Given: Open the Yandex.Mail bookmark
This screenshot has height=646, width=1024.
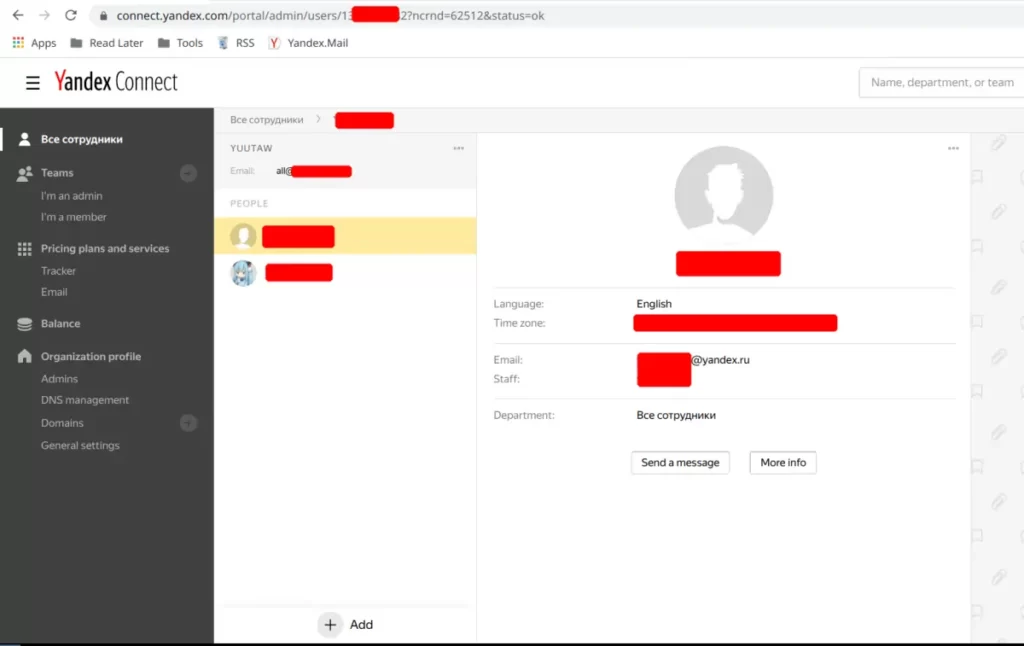Looking at the screenshot, I should click(308, 43).
